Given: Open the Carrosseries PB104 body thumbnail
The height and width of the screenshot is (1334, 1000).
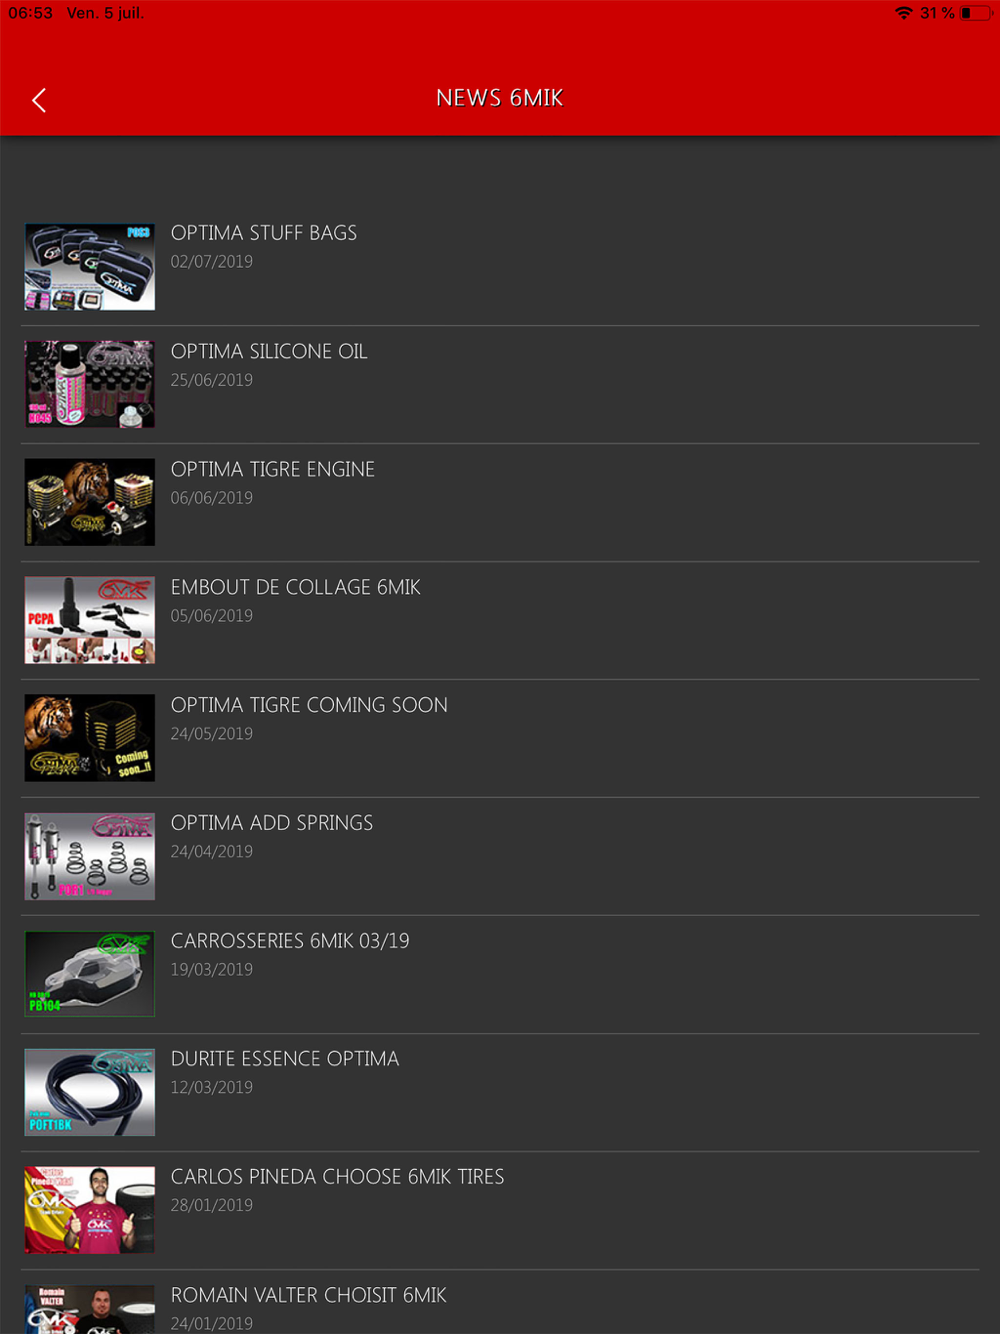Looking at the screenshot, I should point(90,974).
